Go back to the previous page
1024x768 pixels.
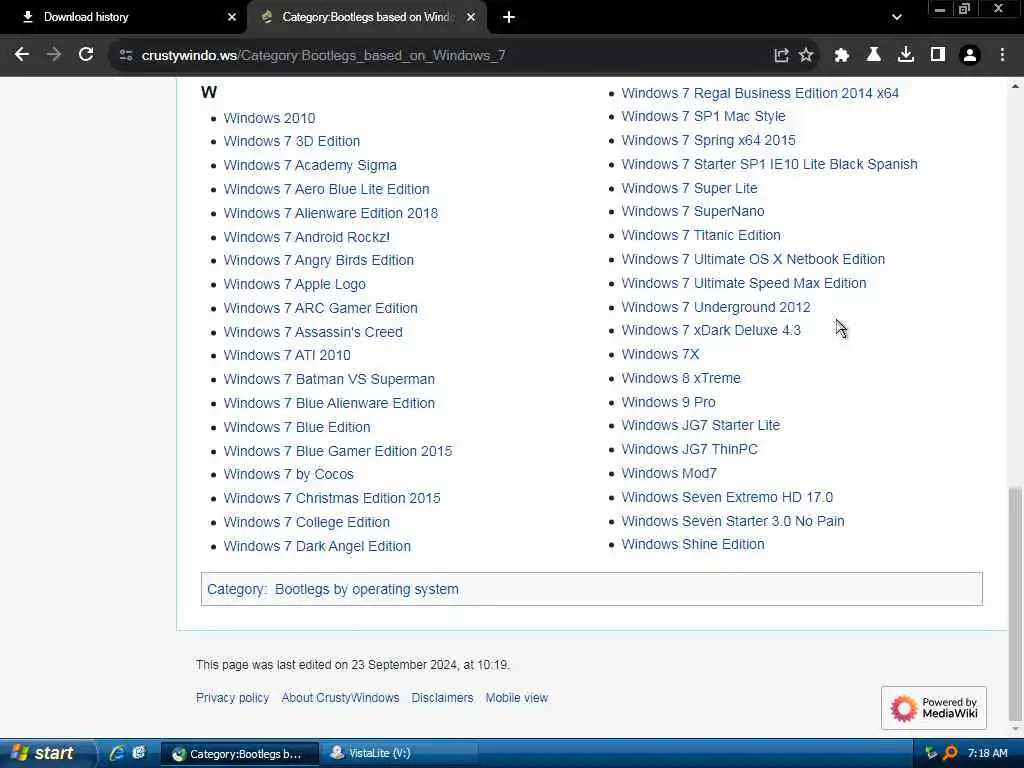pos(22,55)
